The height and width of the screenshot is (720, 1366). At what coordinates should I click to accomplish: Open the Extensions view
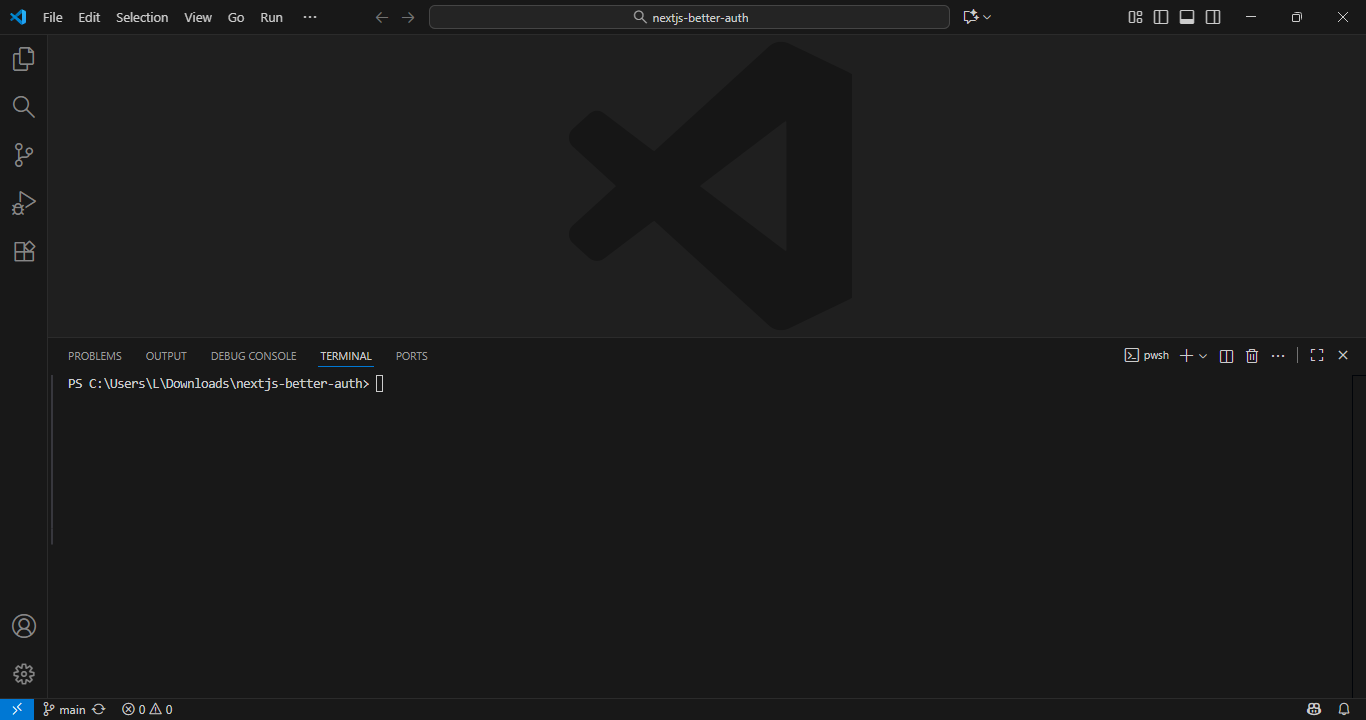point(23,251)
